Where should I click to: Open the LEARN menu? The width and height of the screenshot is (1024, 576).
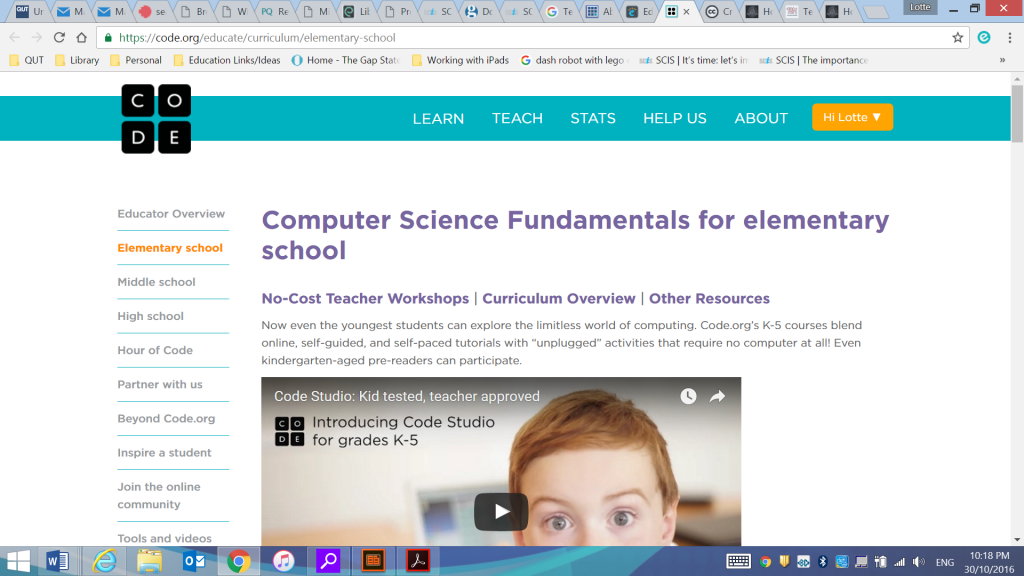[438, 119]
